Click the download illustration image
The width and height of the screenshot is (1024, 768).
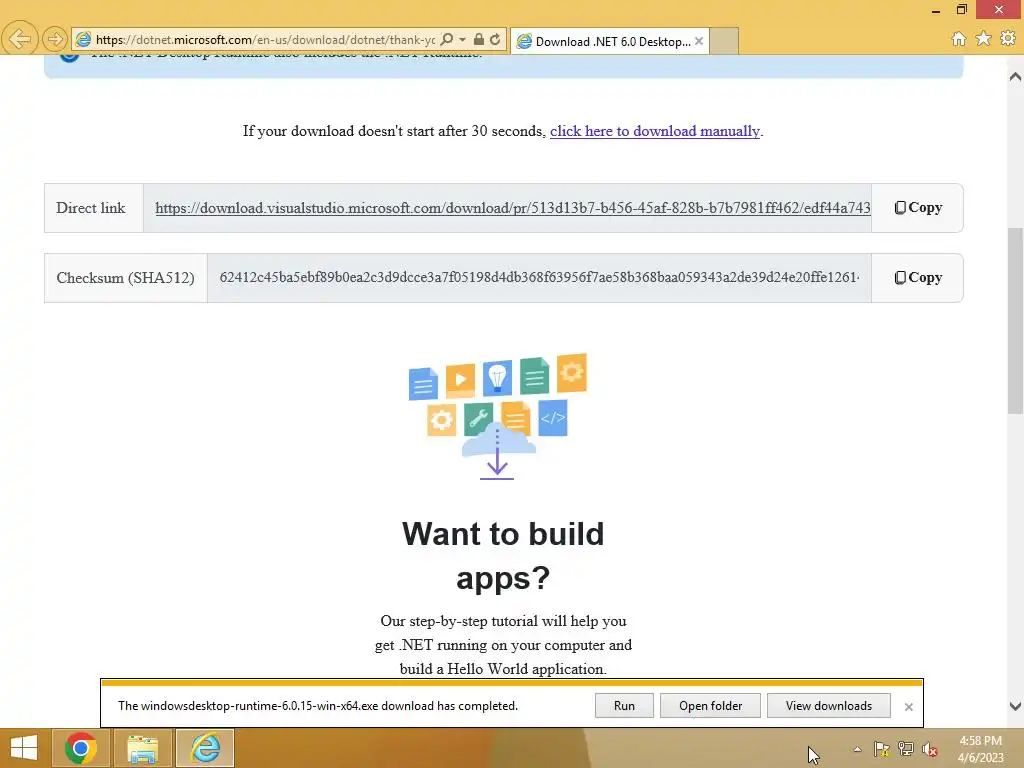[x=498, y=416]
